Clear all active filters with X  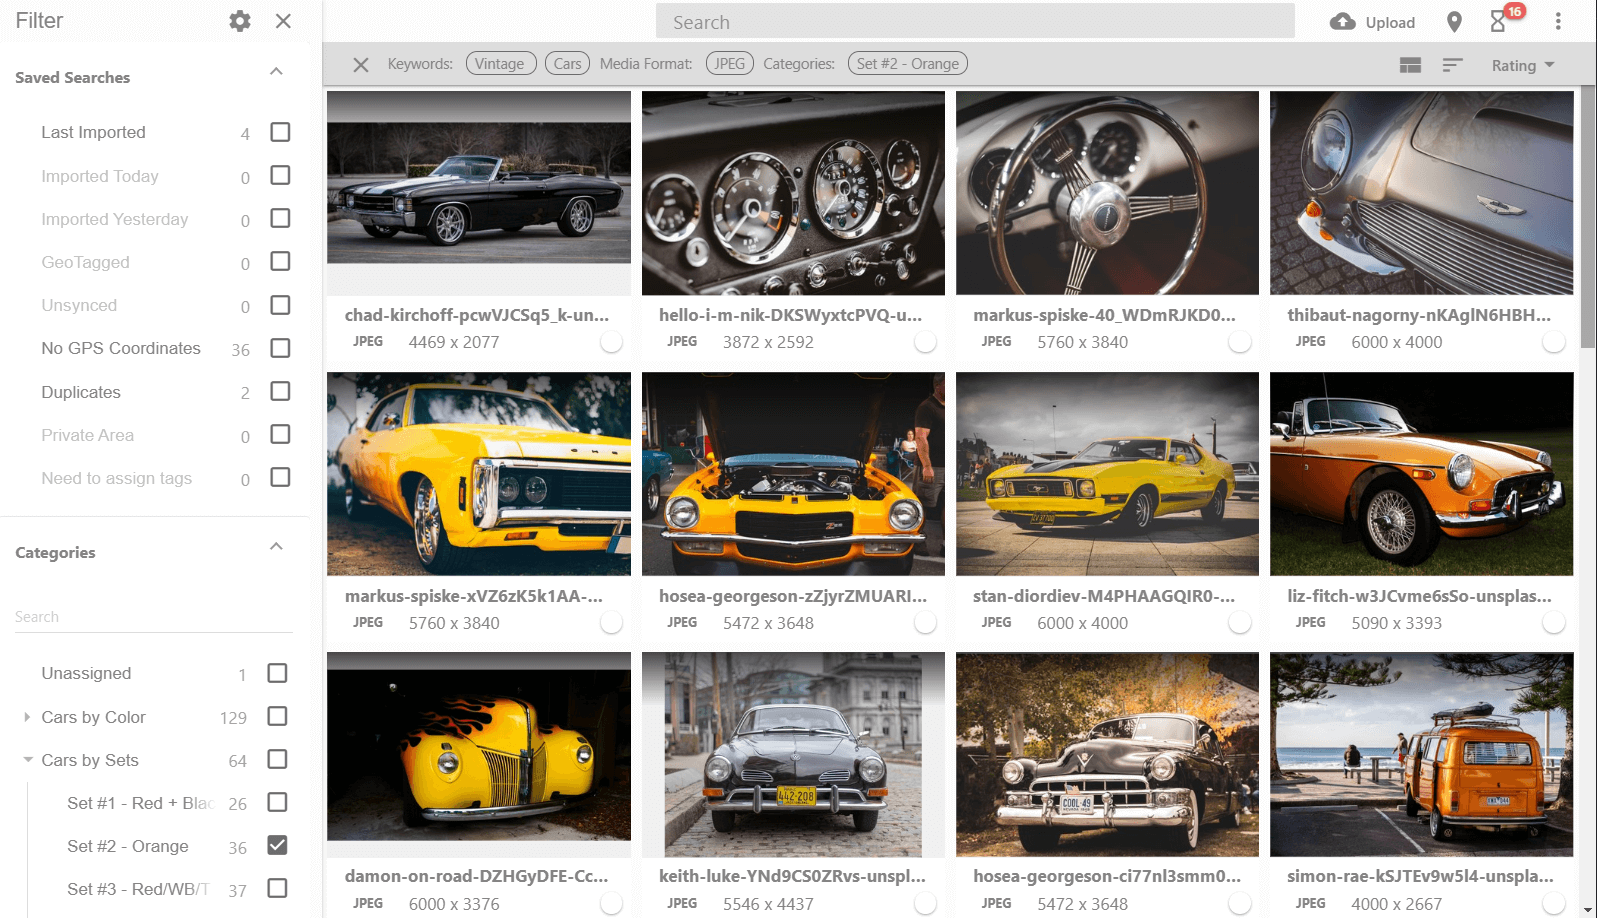(x=361, y=65)
